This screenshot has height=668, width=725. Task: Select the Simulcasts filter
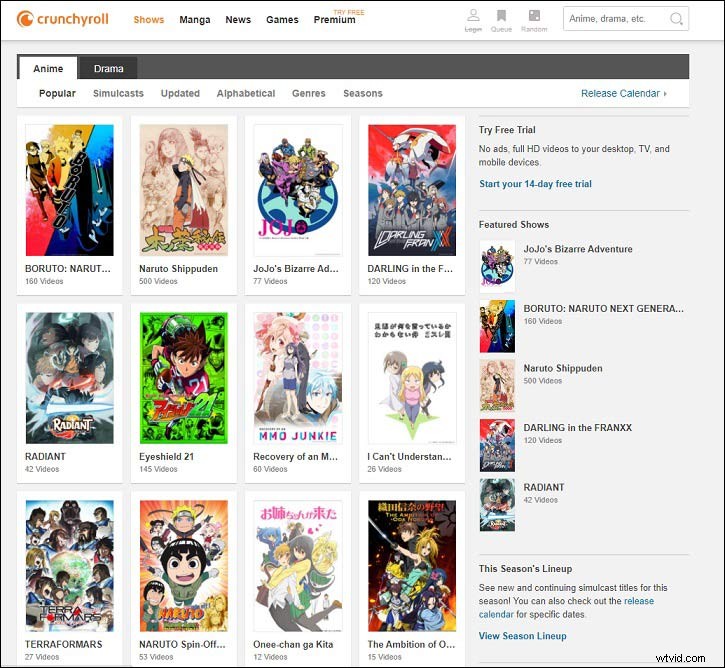(x=118, y=93)
